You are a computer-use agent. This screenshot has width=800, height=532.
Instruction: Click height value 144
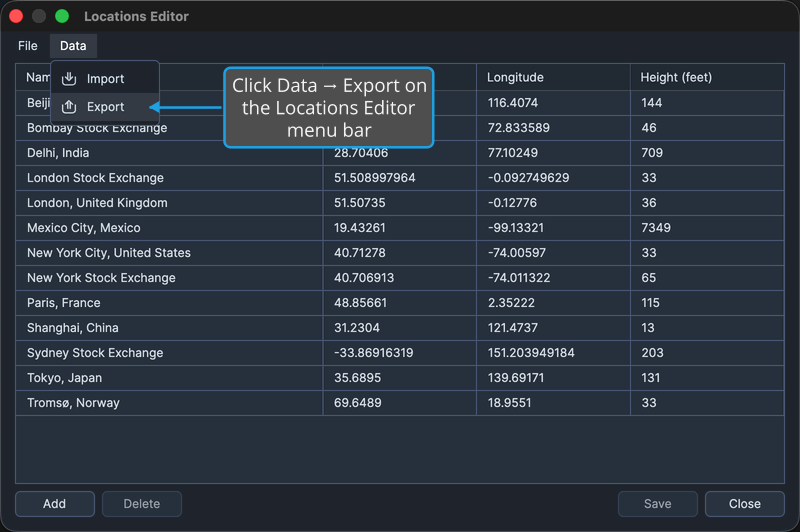(652, 103)
